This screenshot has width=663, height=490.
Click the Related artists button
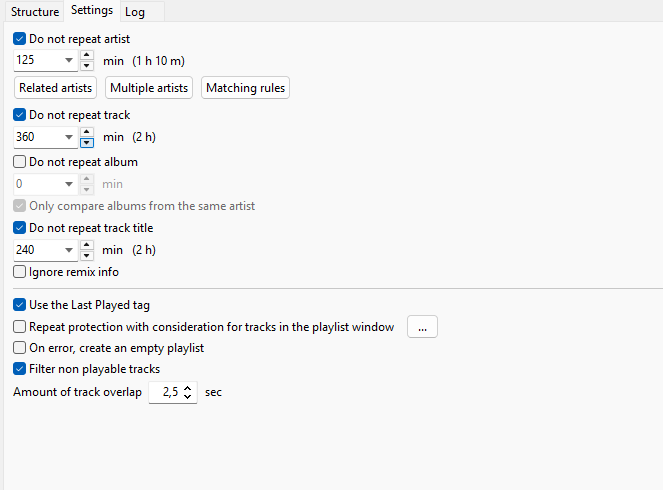(x=55, y=88)
